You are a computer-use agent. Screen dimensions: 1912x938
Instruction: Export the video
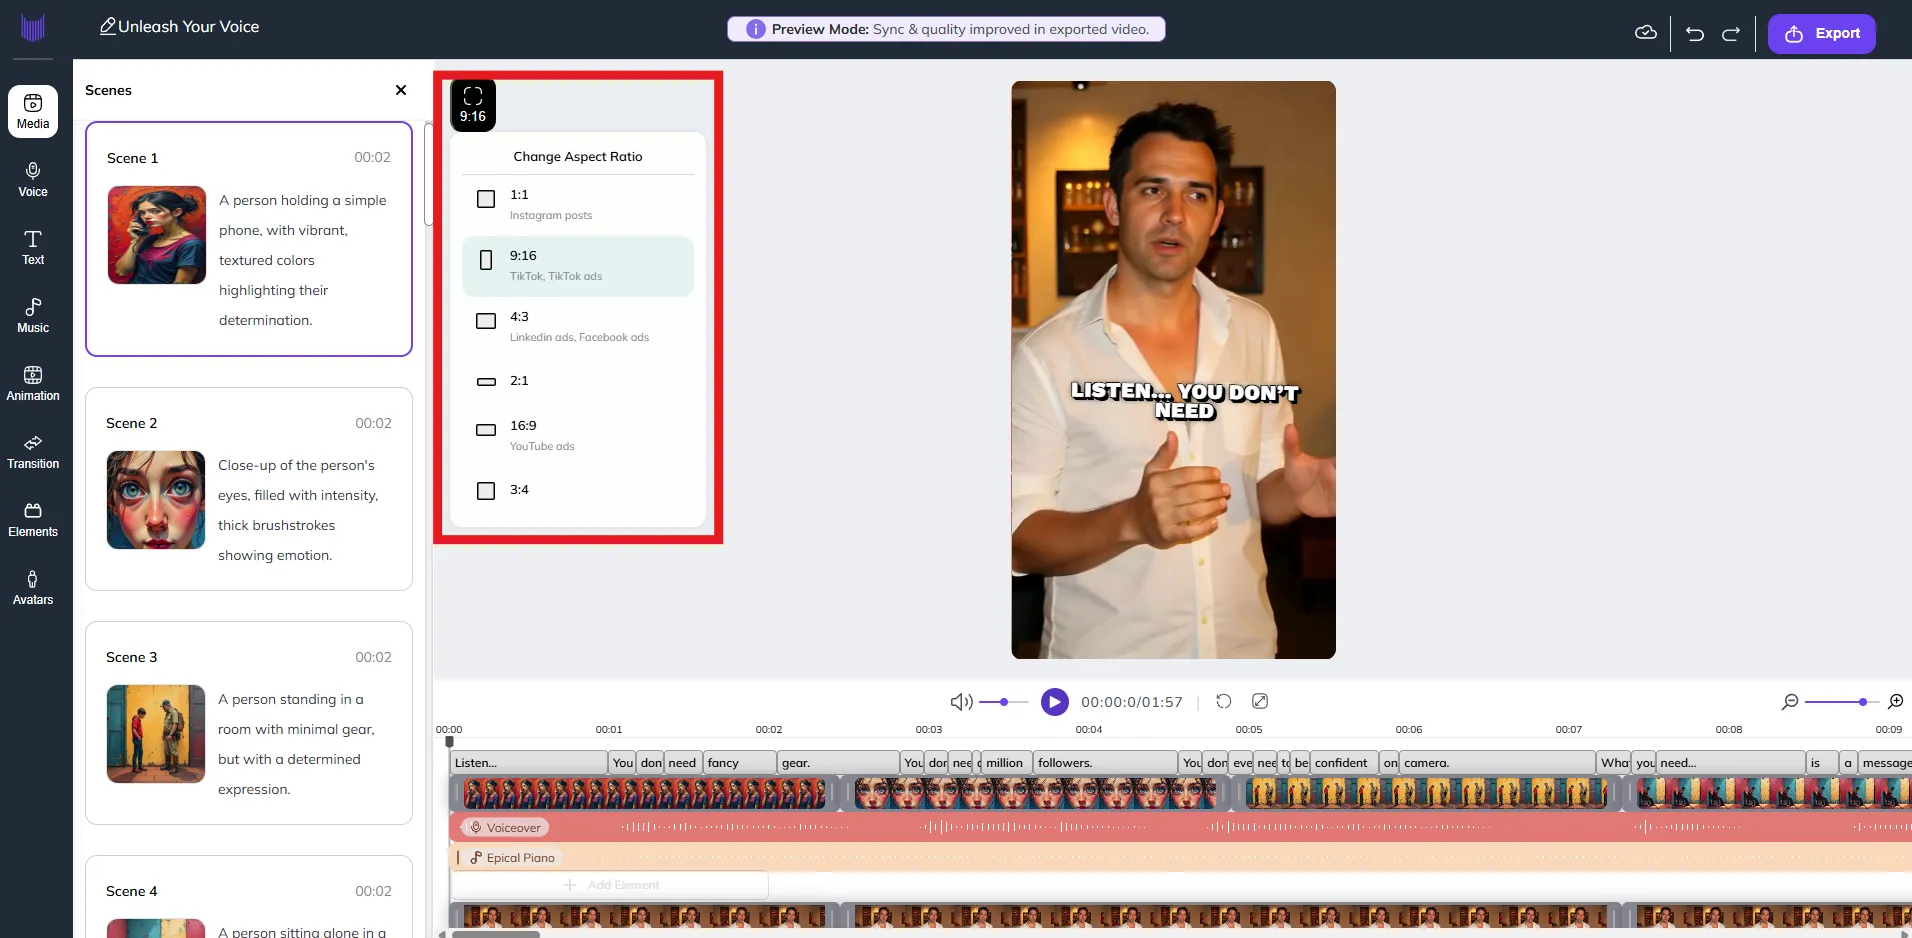click(1821, 33)
